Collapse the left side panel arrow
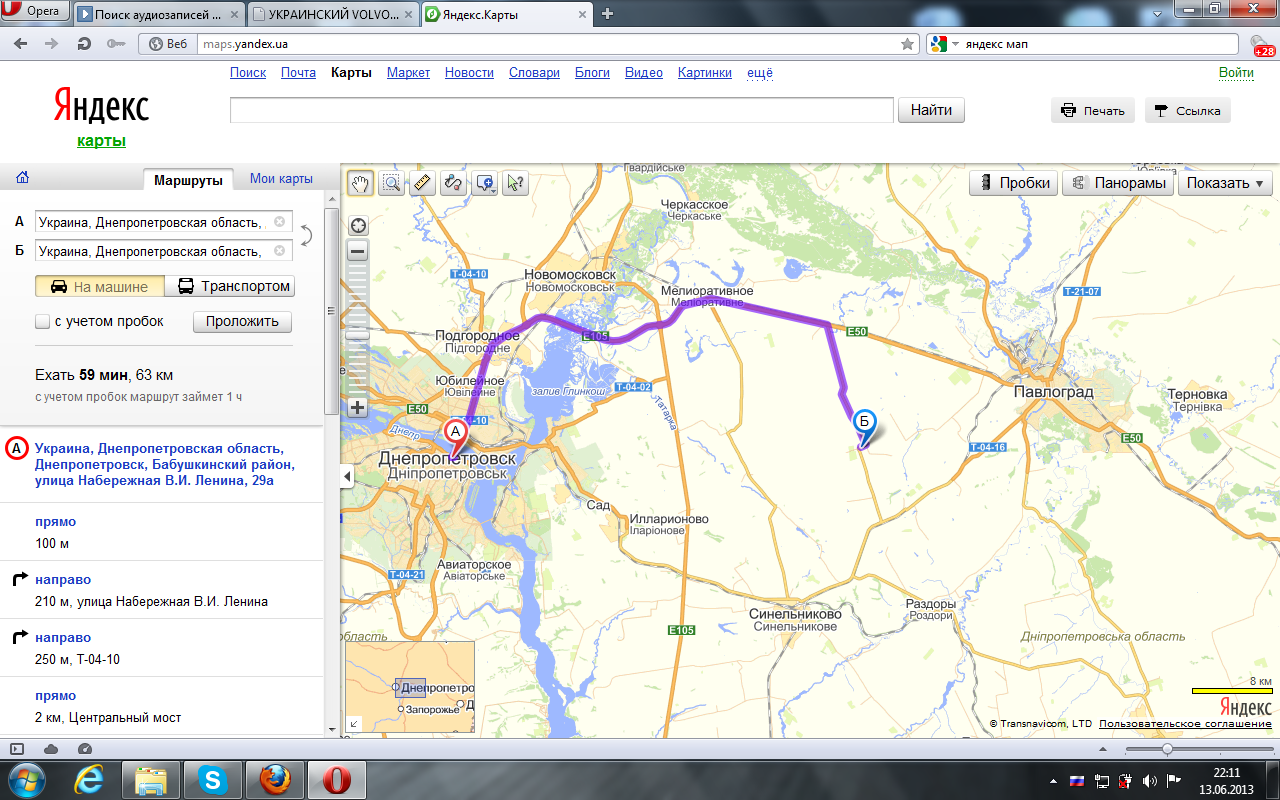1280x800 pixels. pyautogui.click(x=347, y=477)
